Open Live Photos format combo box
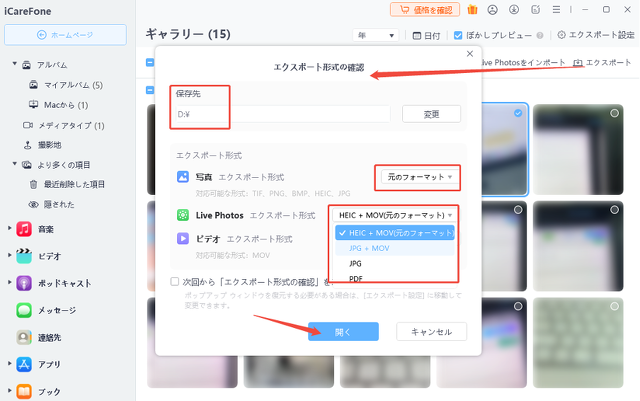 pyautogui.click(x=395, y=215)
